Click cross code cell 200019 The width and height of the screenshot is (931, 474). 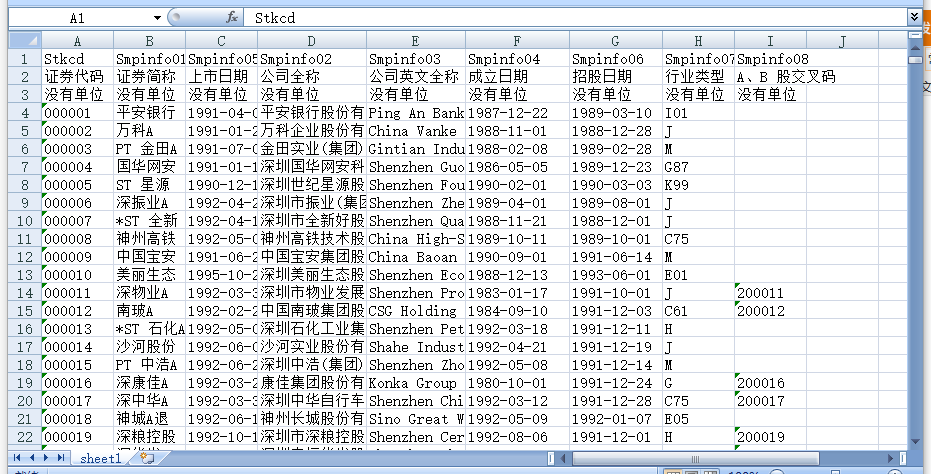pyautogui.click(x=770, y=437)
